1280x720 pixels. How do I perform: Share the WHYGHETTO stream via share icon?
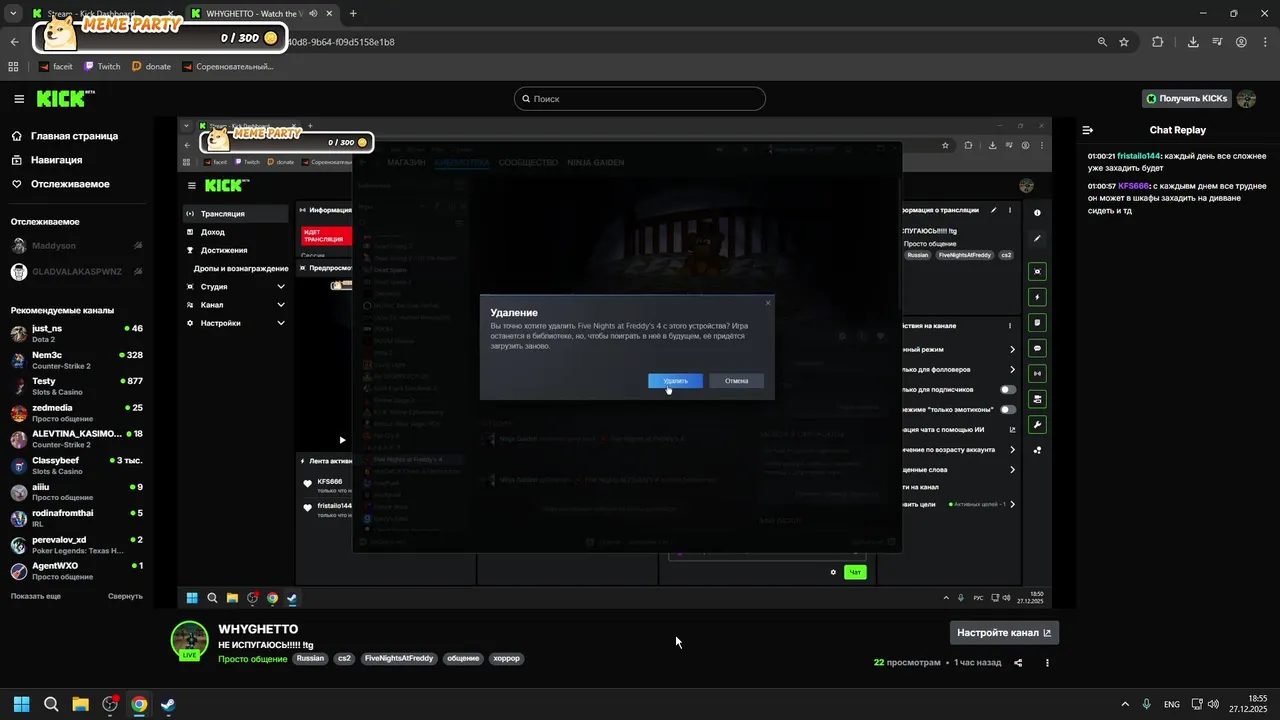click(1018, 662)
